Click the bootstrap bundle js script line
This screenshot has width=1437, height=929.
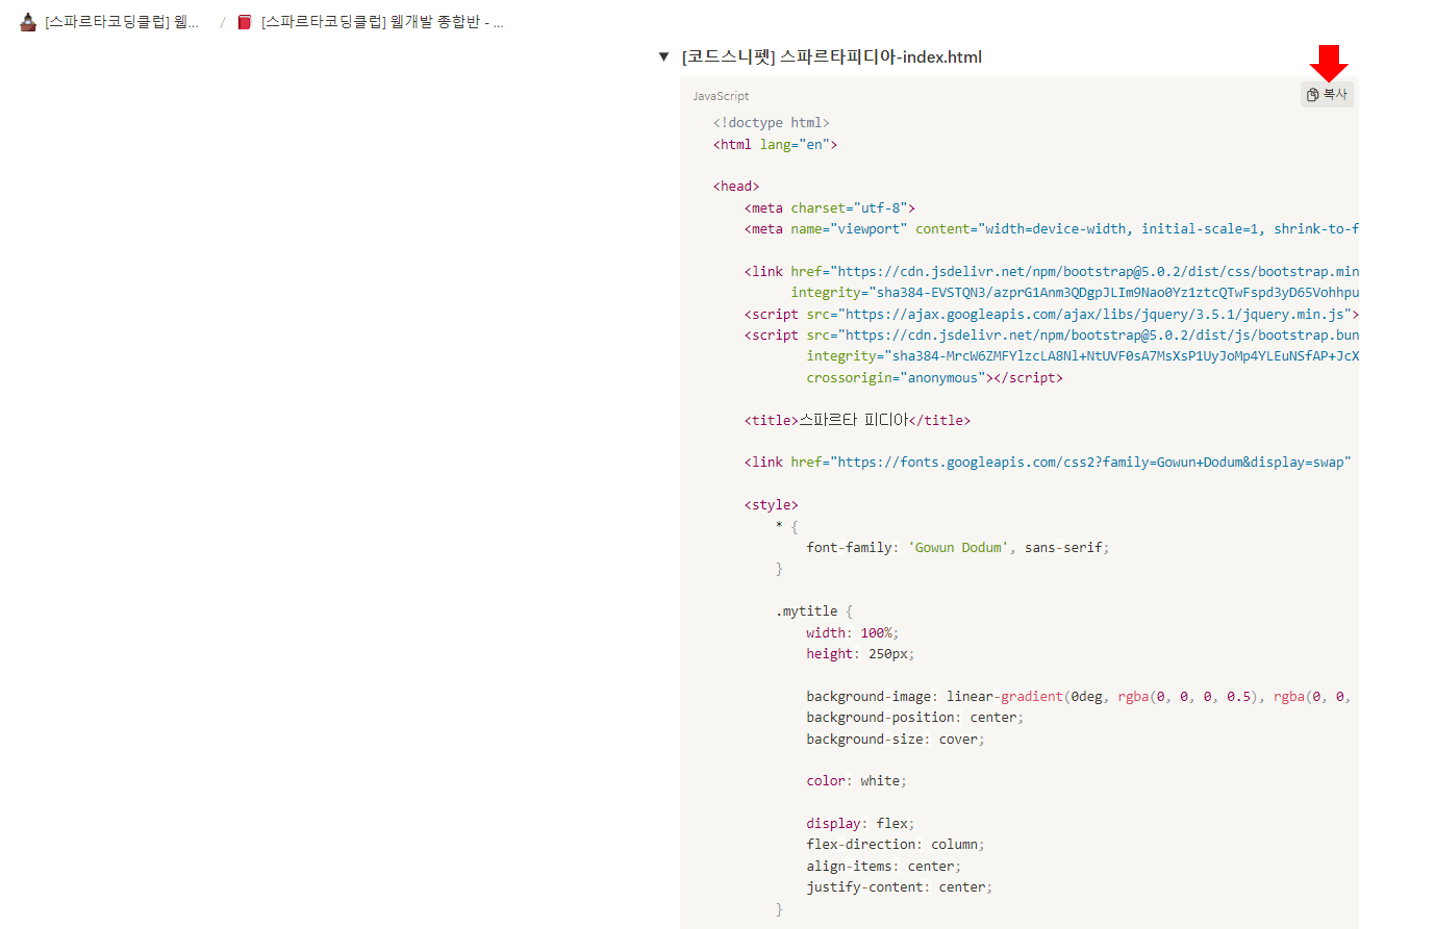click(1051, 335)
